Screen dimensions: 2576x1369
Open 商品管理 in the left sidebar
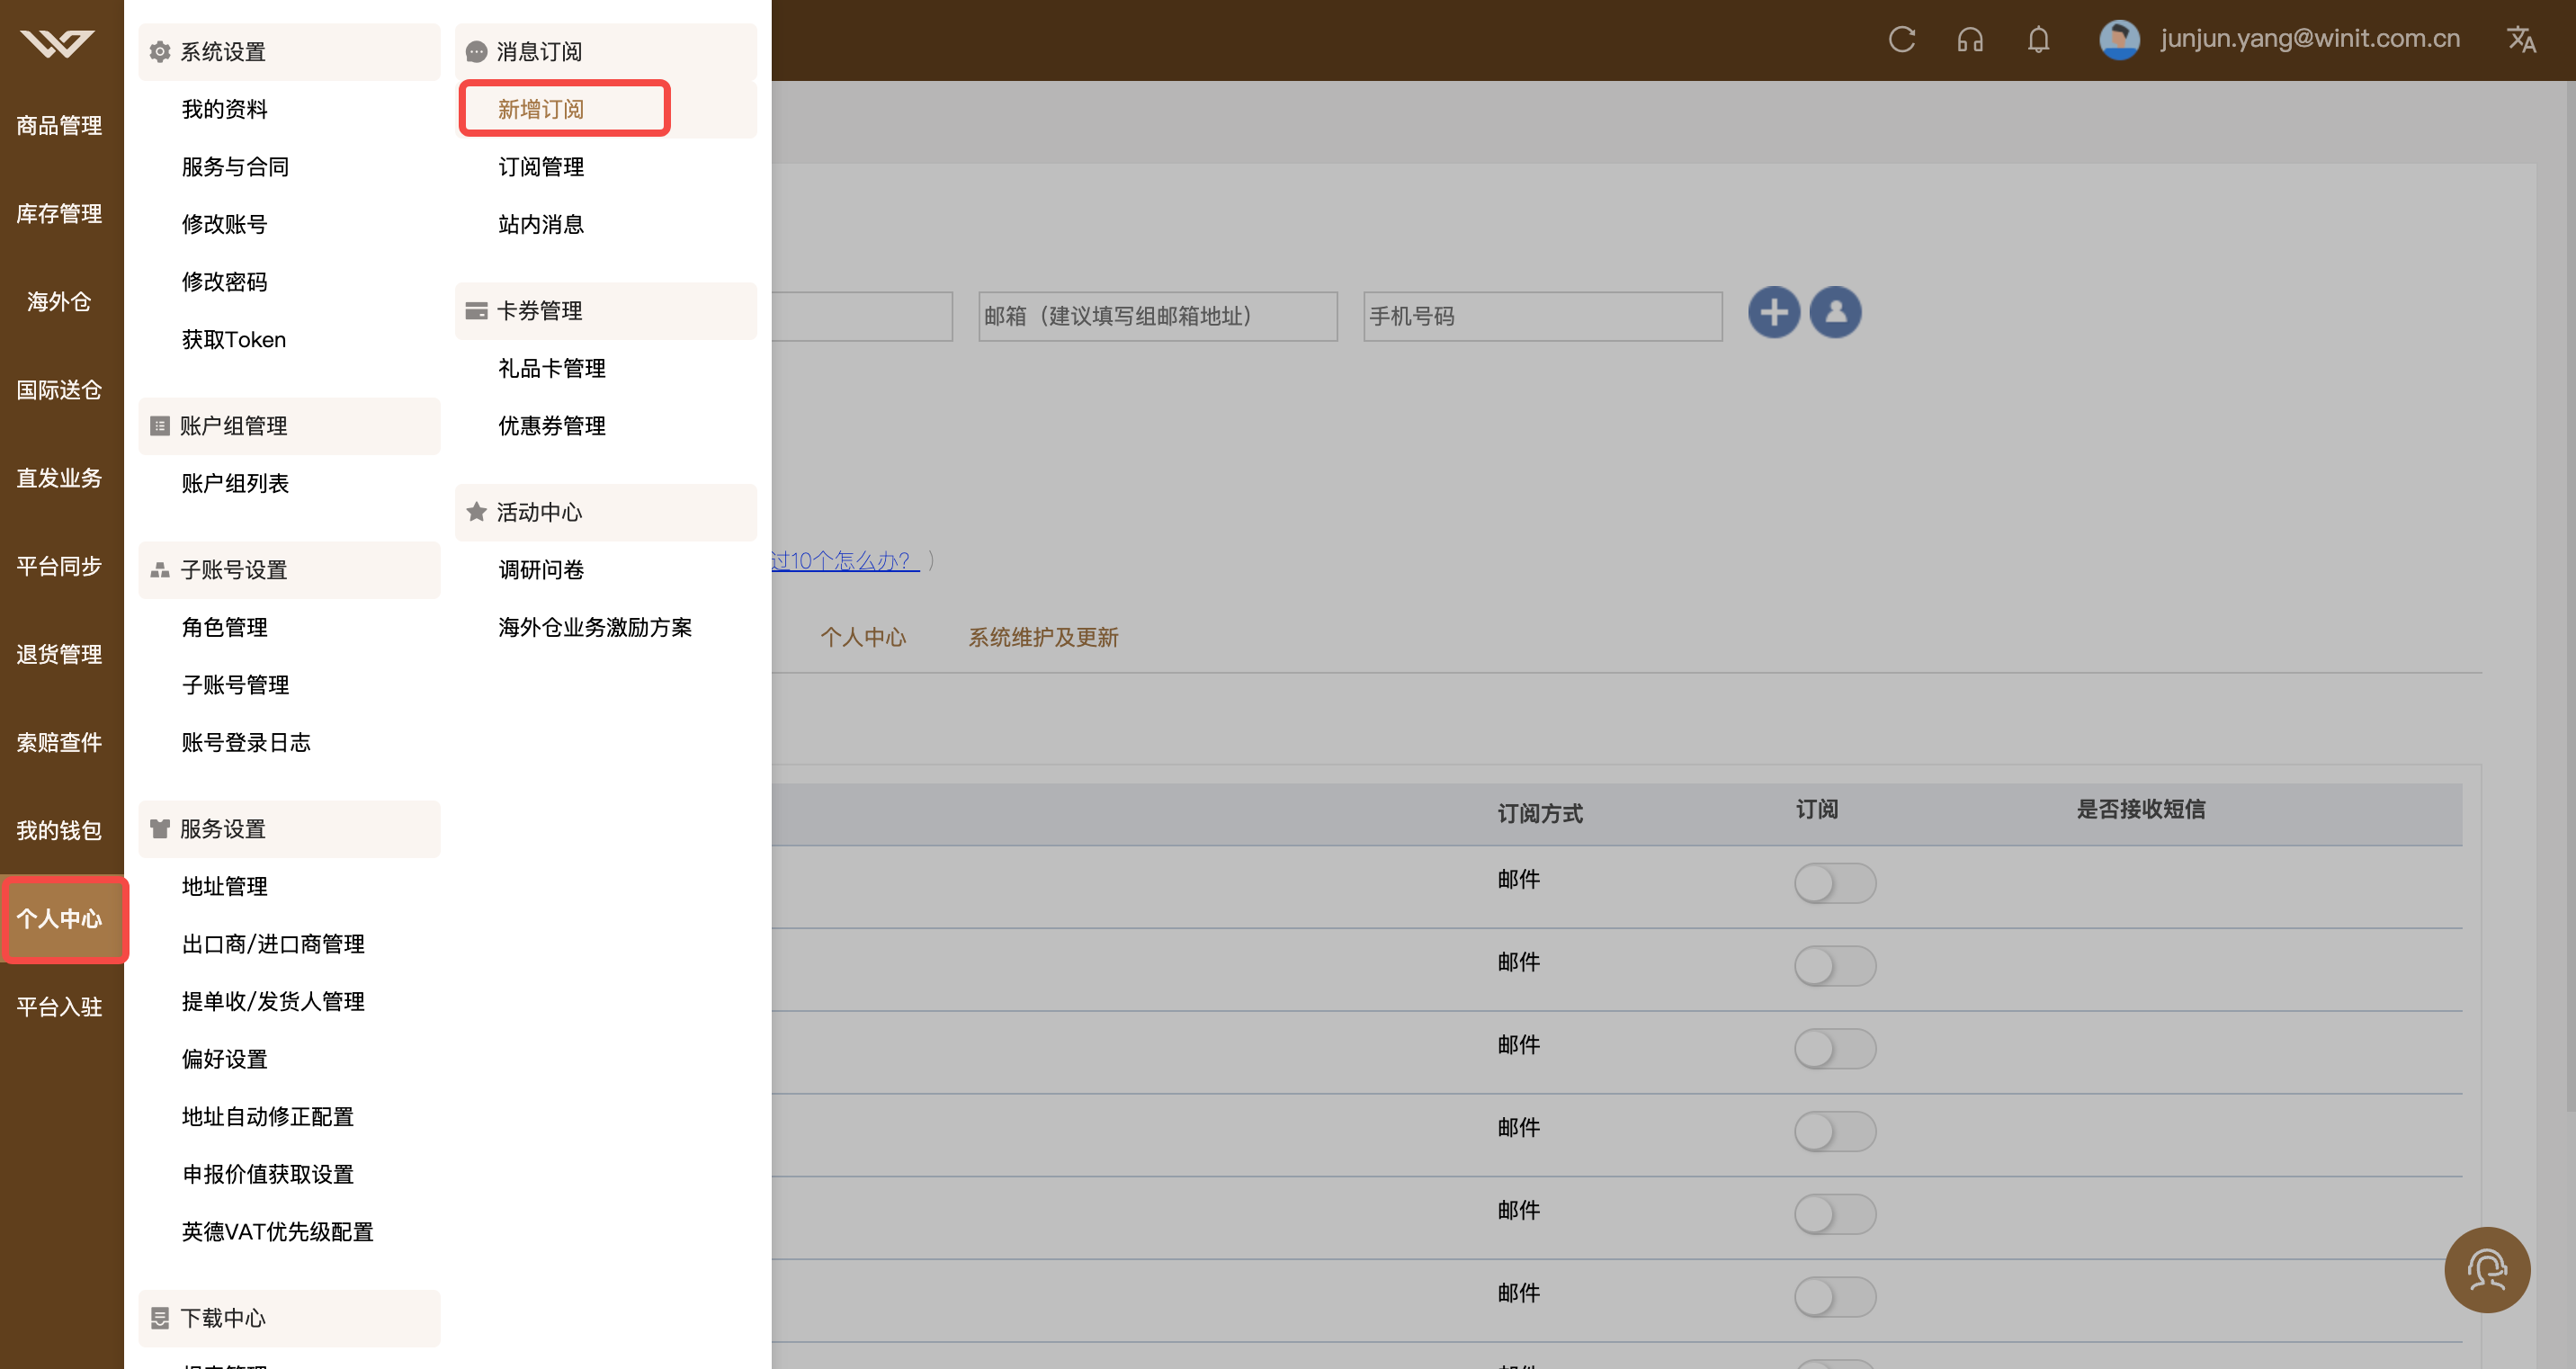click(60, 126)
